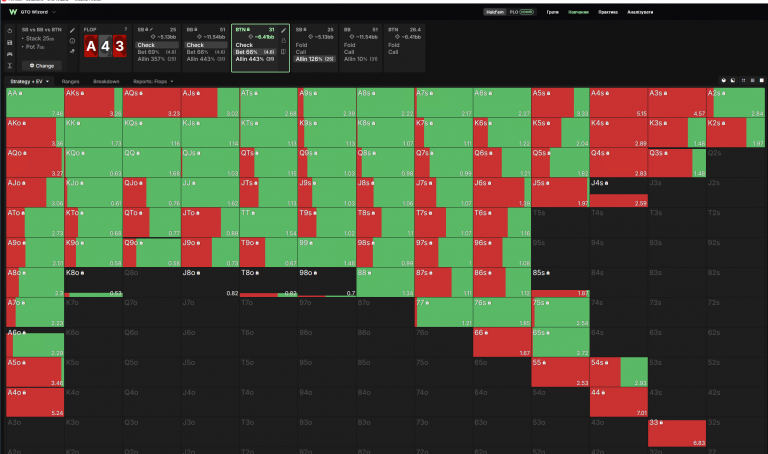Click the Ace card in FLOP board

[91, 47]
